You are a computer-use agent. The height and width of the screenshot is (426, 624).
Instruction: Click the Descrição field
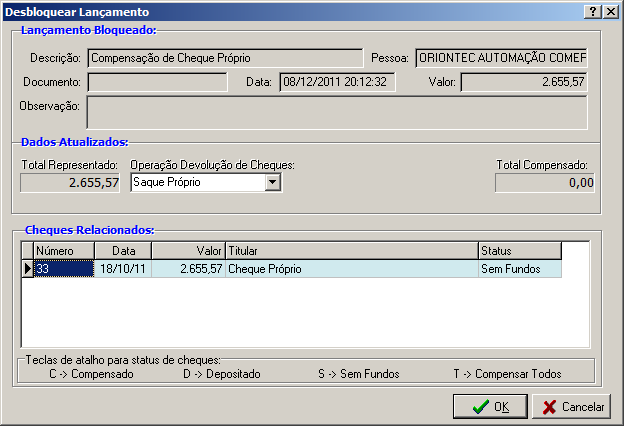(x=225, y=58)
